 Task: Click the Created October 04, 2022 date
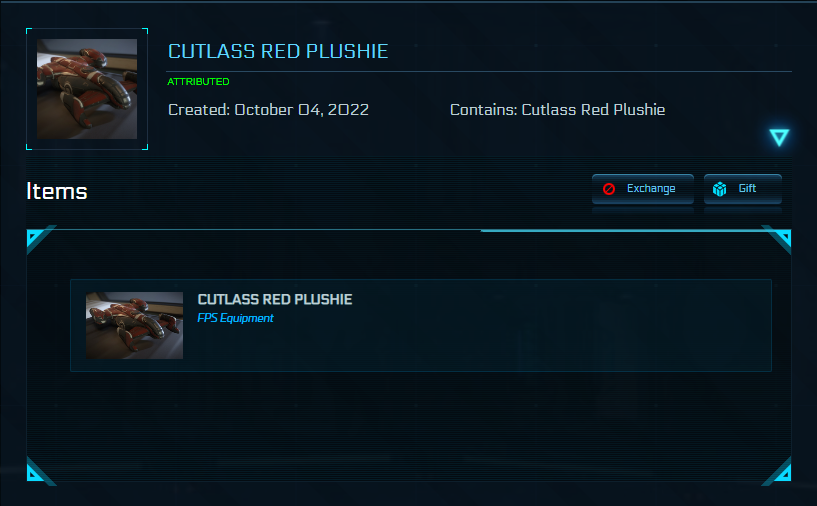click(268, 109)
